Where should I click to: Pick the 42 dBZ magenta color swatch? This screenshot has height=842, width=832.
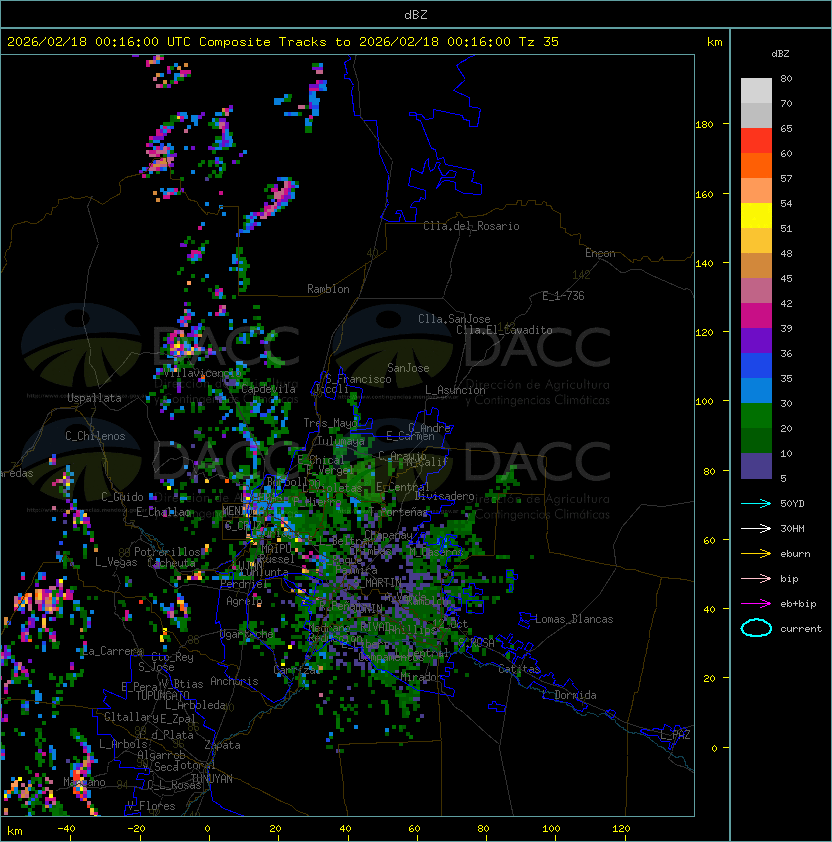coord(756,315)
